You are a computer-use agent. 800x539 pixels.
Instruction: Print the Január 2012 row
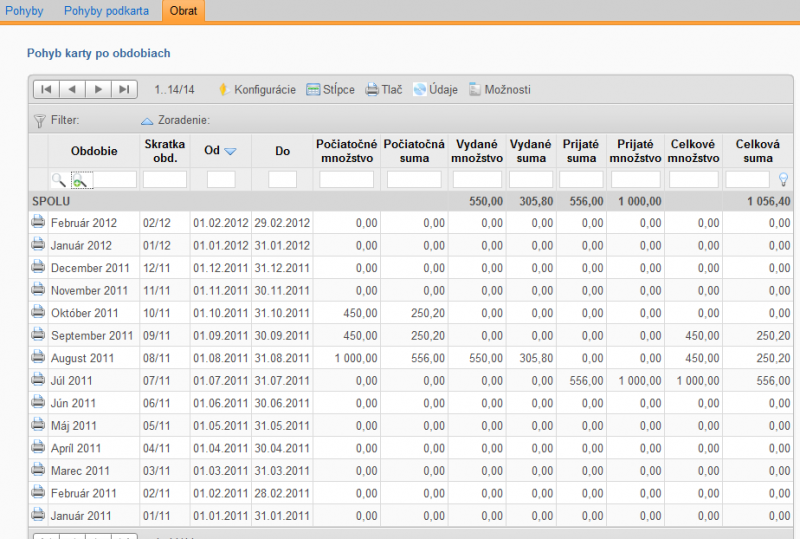pyautogui.click(x=38, y=244)
